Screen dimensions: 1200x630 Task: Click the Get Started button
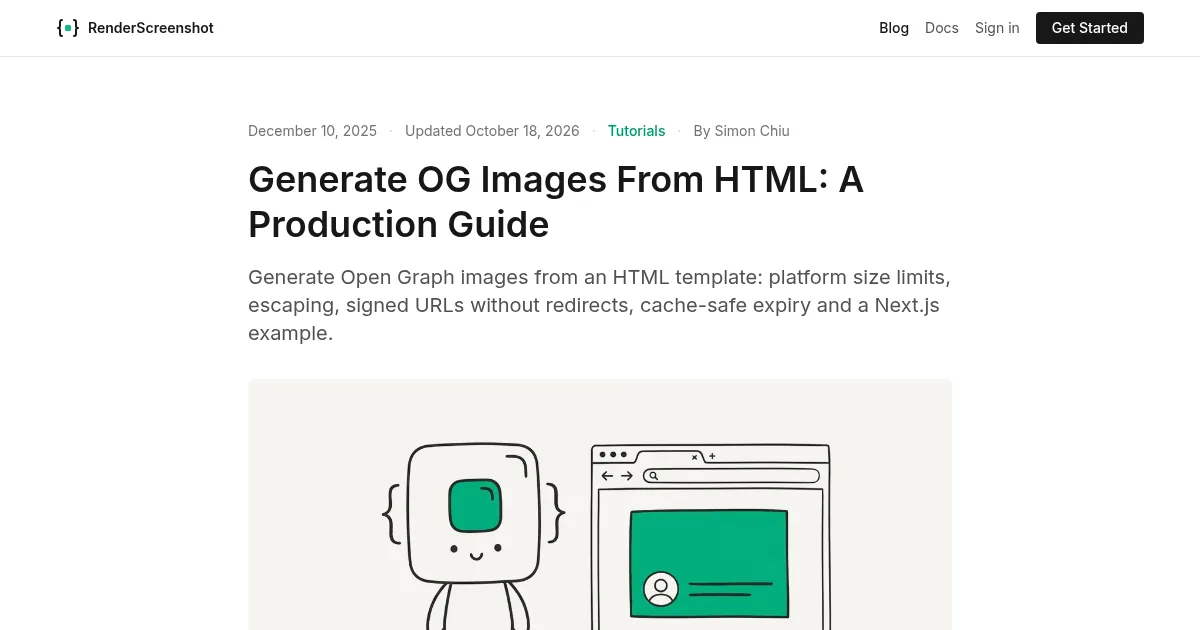(x=1090, y=28)
